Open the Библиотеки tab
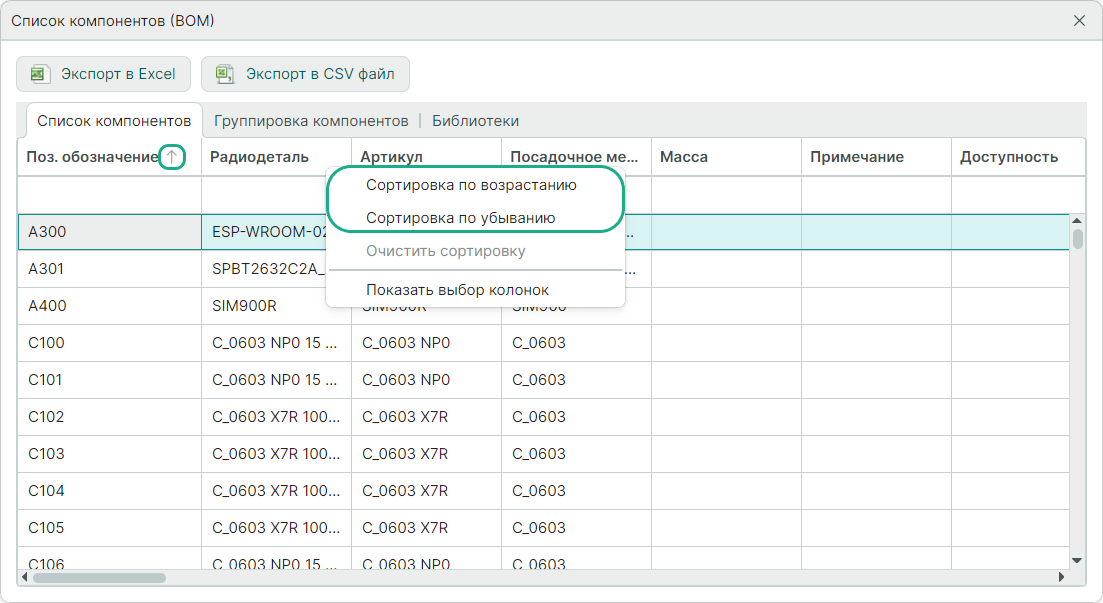This screenshot has height=603, width=1103. [x=475, y=121]
